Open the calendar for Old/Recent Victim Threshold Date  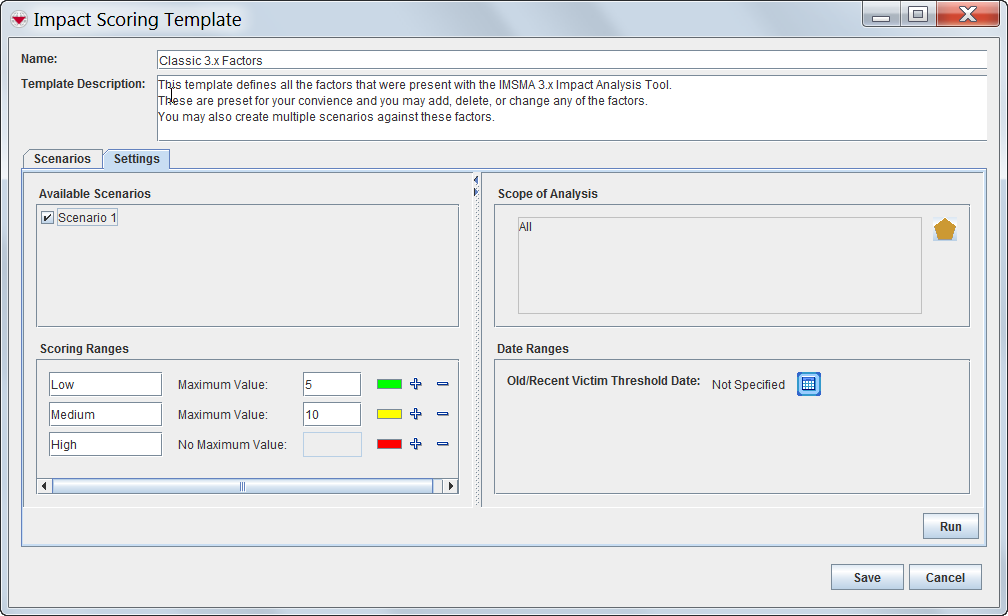click(808, 383)
